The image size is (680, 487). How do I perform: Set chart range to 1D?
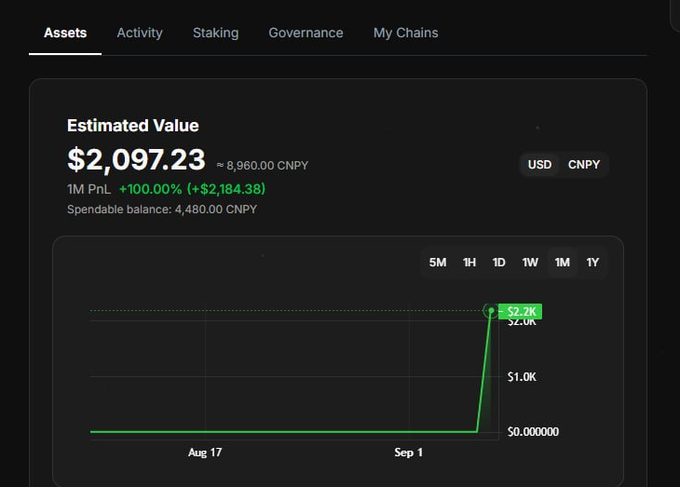tap(499, 262)
